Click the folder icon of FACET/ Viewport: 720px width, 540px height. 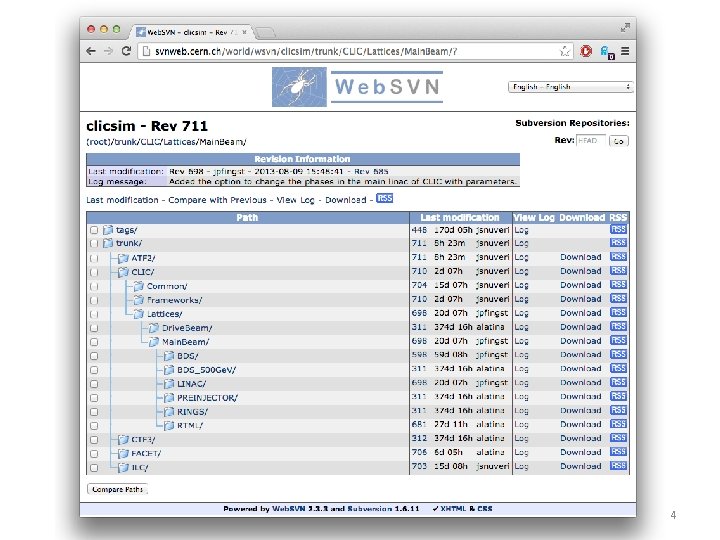tap(123, 453)
